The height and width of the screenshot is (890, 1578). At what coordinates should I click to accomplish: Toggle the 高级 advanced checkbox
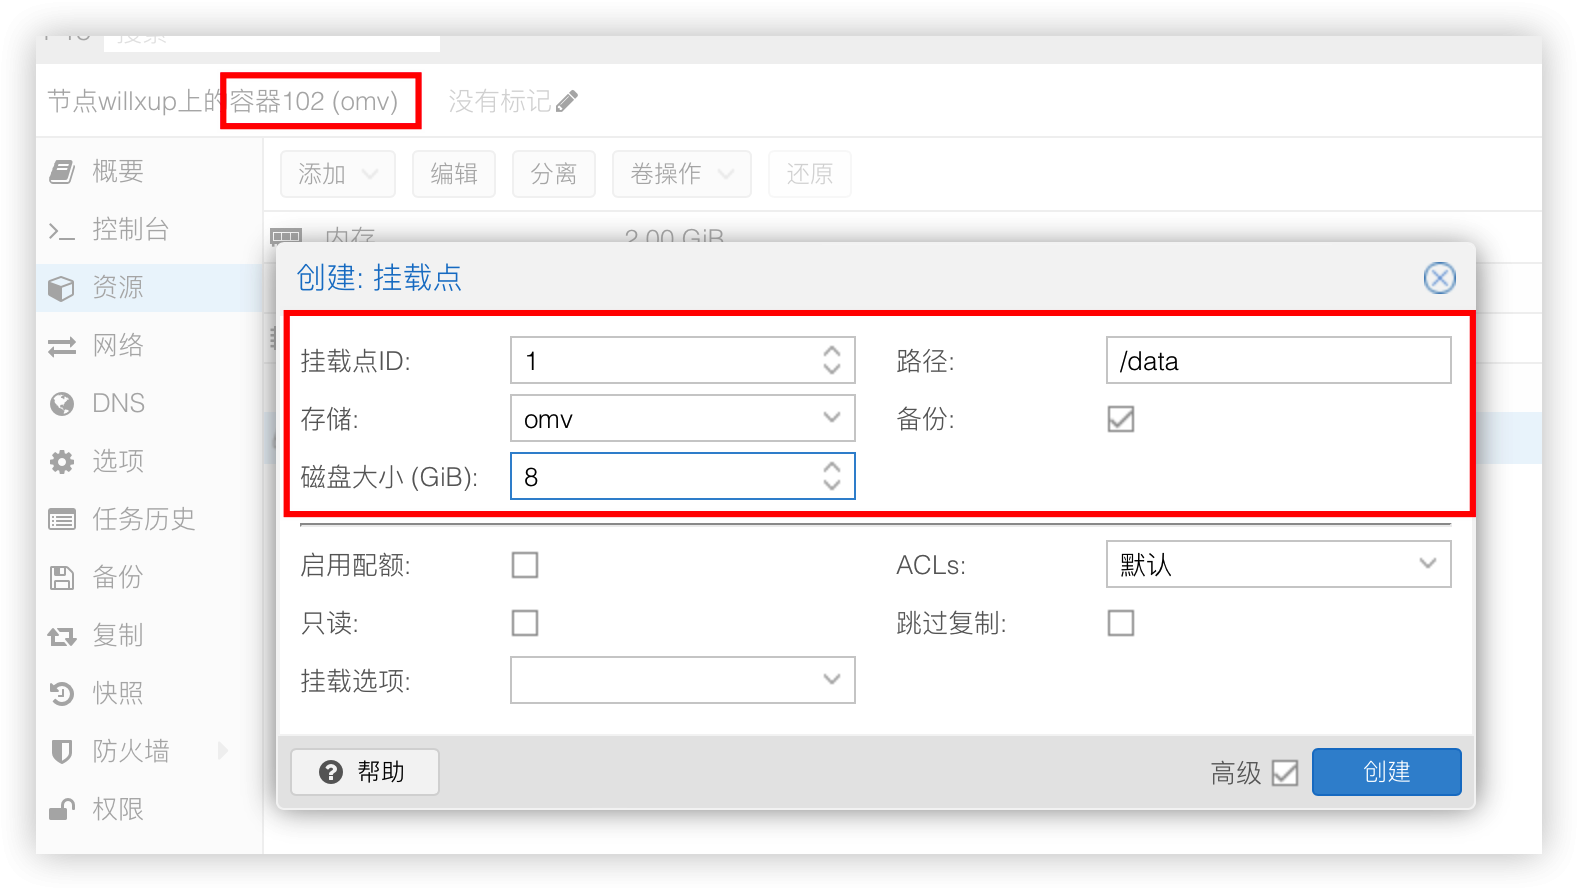(x=1285, y=773)
